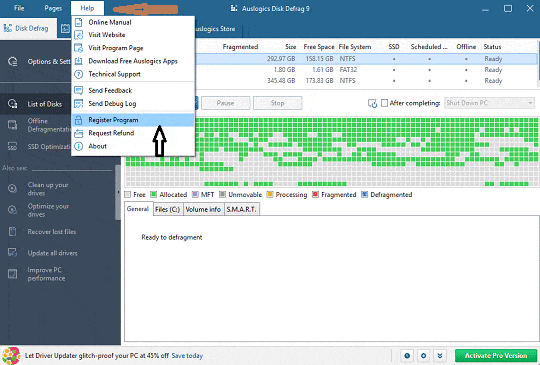The width and height of the screenshot is (540, 365).
Task: Open the SSD Optimization sidebar icon
Action: coord(12,146)
